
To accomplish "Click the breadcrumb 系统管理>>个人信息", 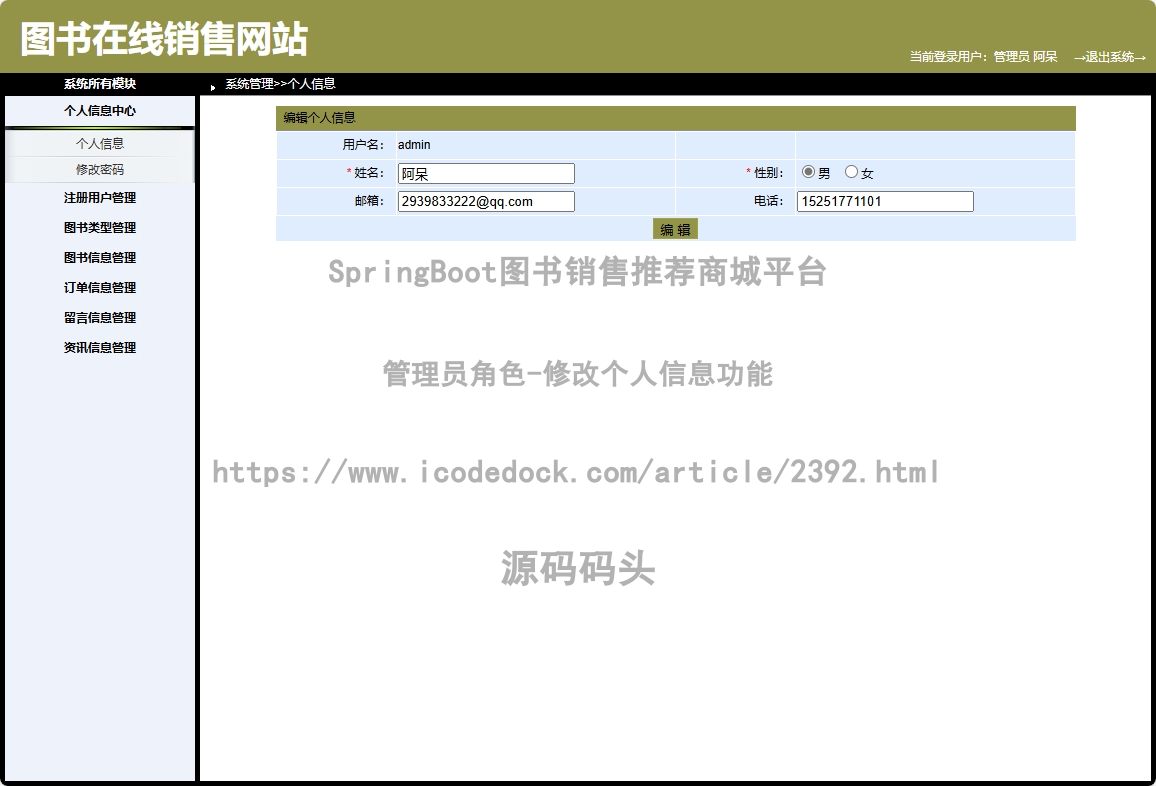I will pyautogui.click(x=280, y=83).
